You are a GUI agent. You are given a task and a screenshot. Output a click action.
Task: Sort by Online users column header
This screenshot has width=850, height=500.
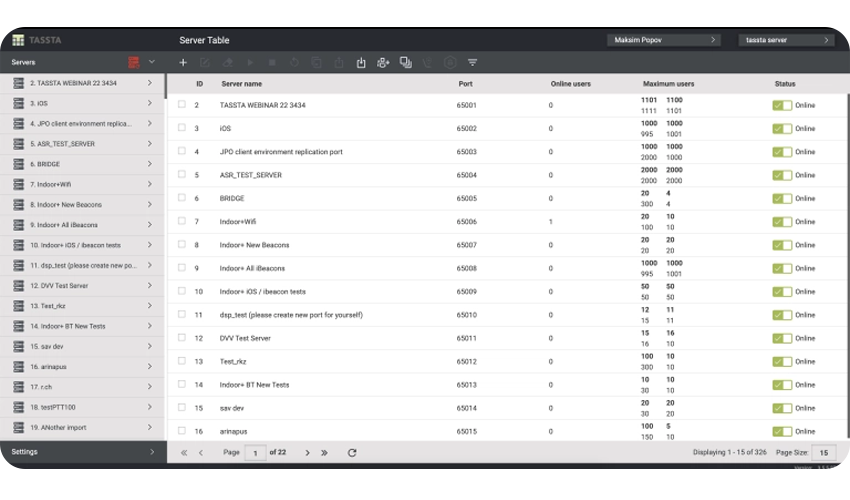coord(570,84)
